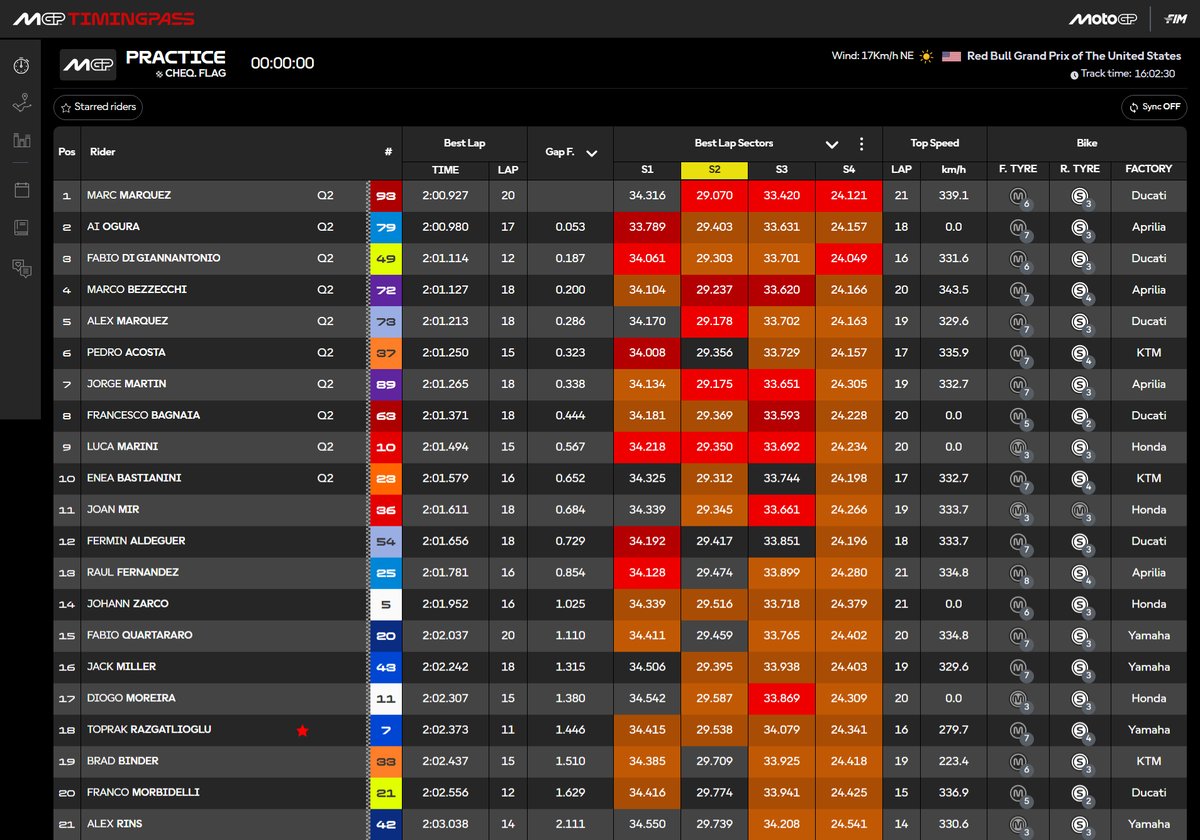Viewport: 1200px width, 840px height.
Task: Sort by best lap TIME column header
Action: [x=445, y=170]
